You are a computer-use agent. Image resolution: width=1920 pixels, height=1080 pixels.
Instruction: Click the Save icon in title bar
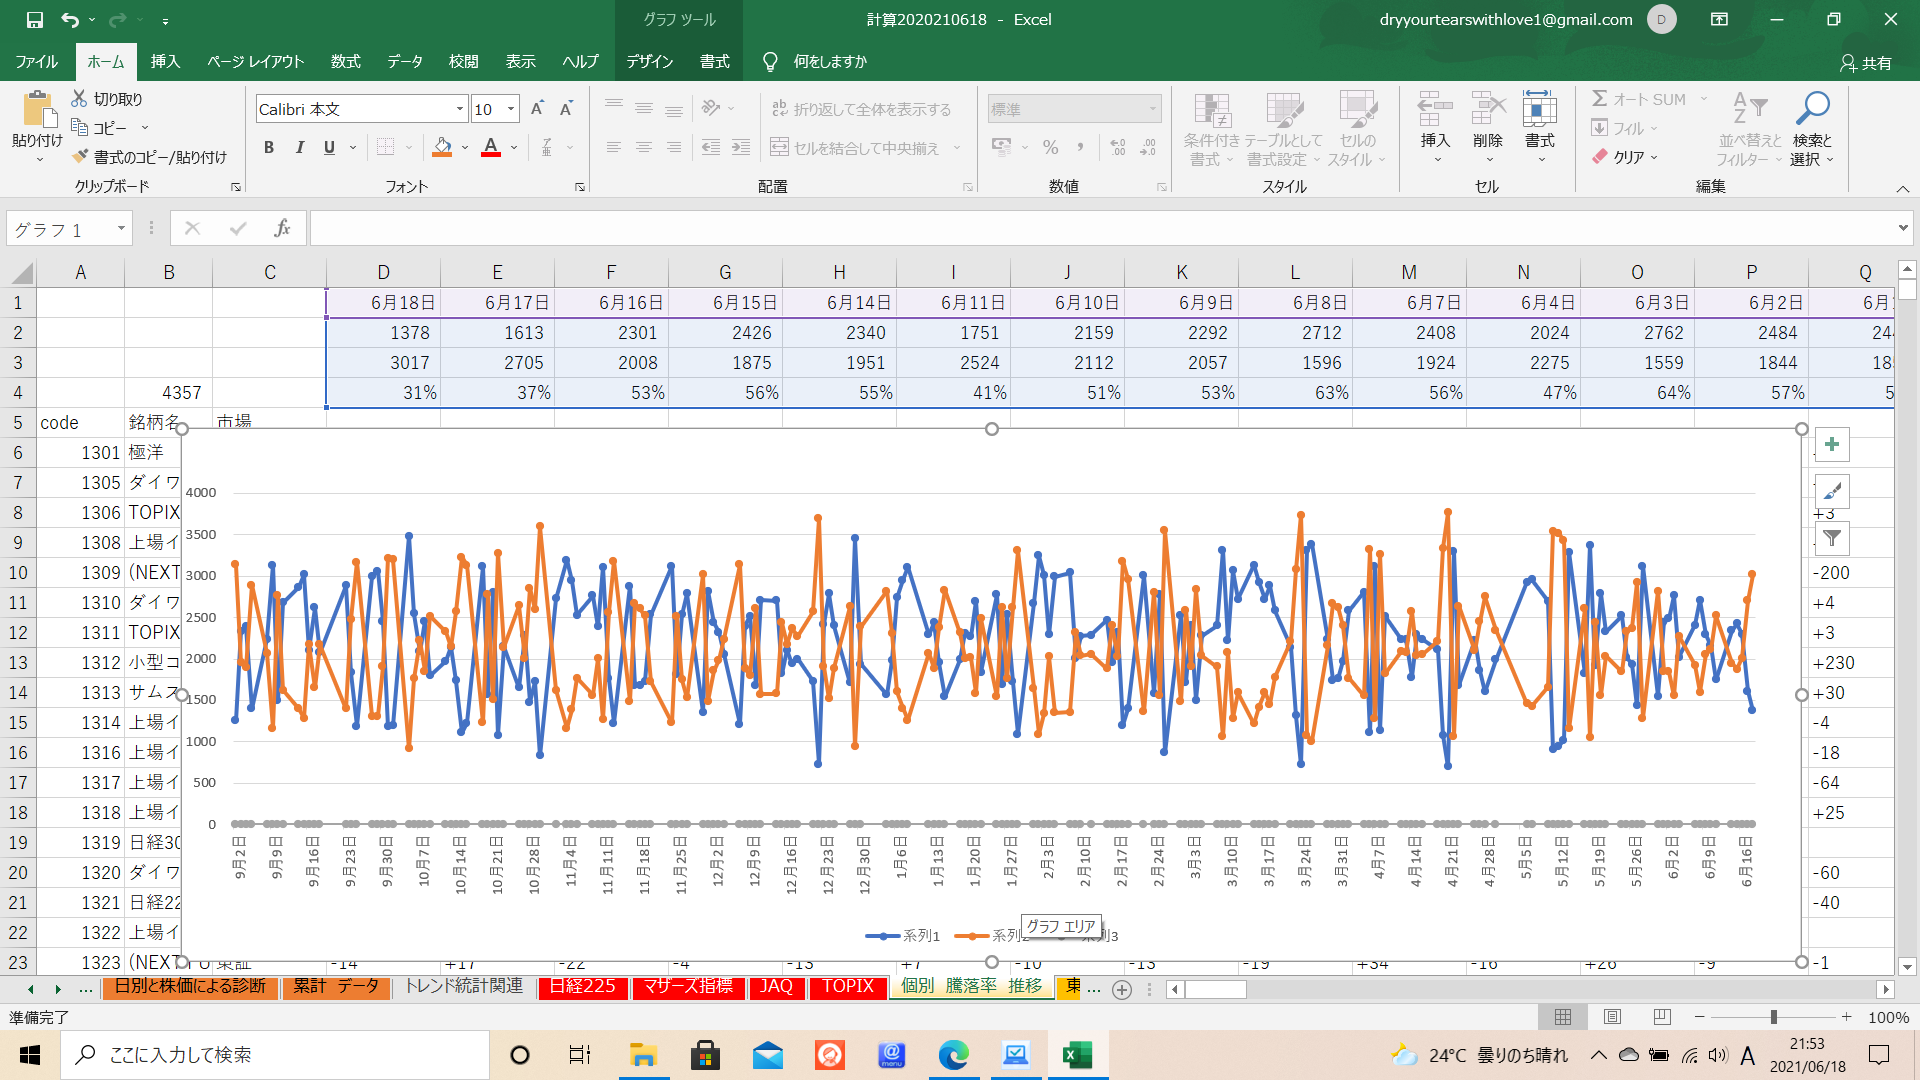coord(34,19)
